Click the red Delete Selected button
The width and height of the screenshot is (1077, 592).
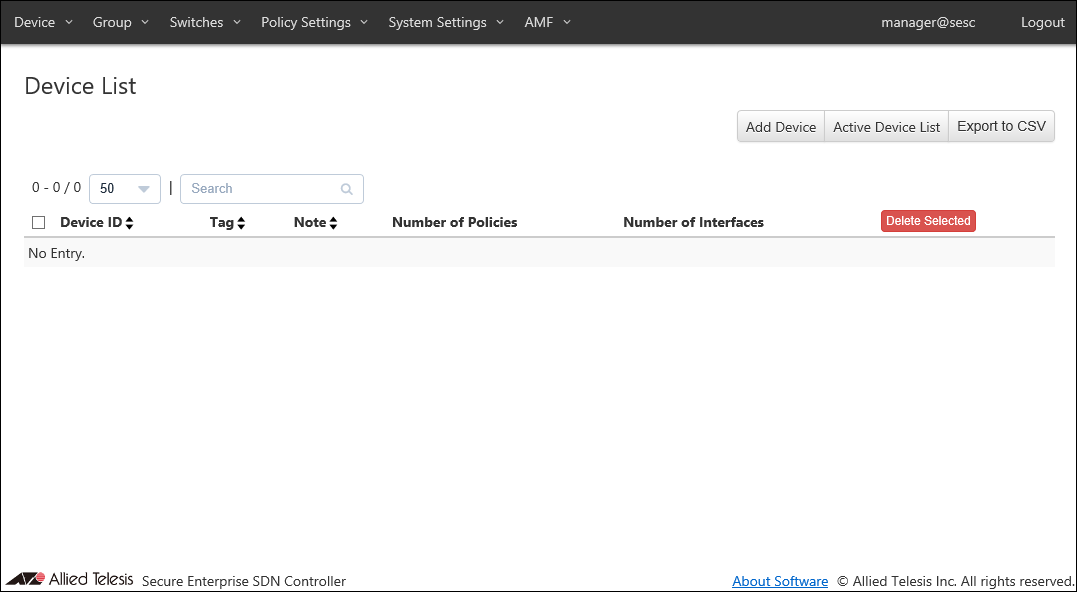point(928,221)
